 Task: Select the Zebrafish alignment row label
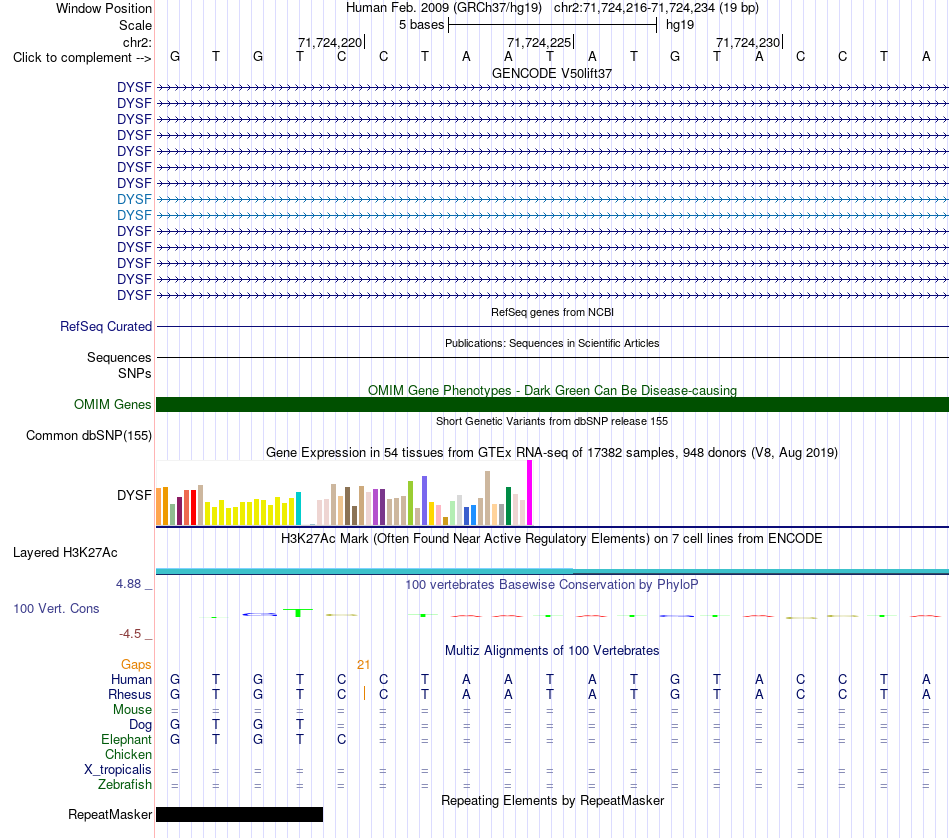[x=125, y=785]
